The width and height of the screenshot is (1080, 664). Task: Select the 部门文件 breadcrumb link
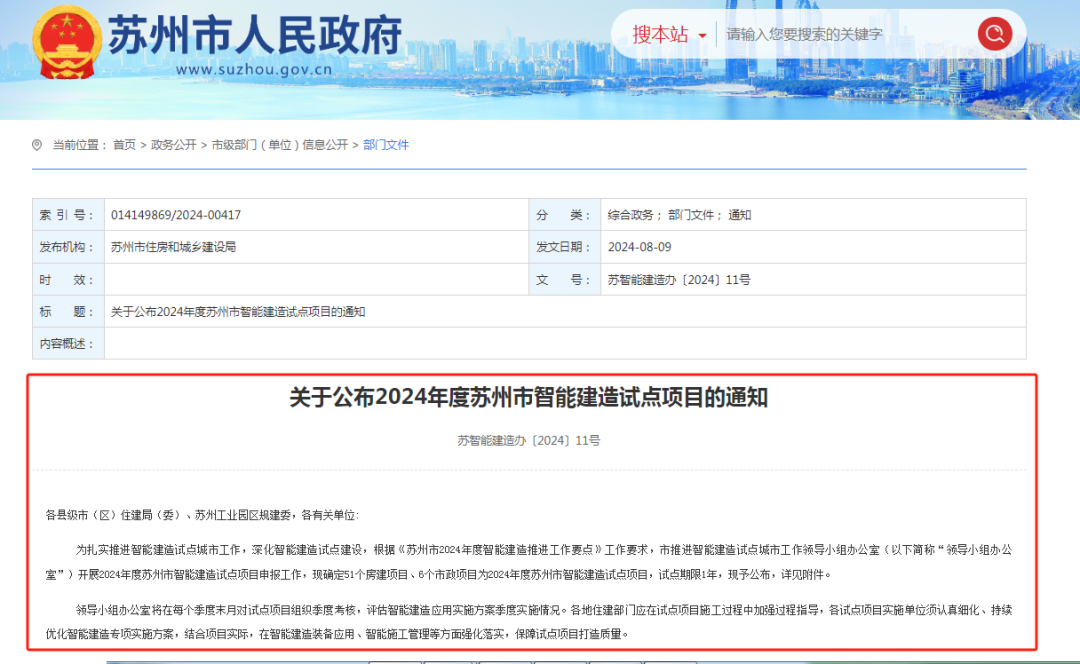coord(386,145)
